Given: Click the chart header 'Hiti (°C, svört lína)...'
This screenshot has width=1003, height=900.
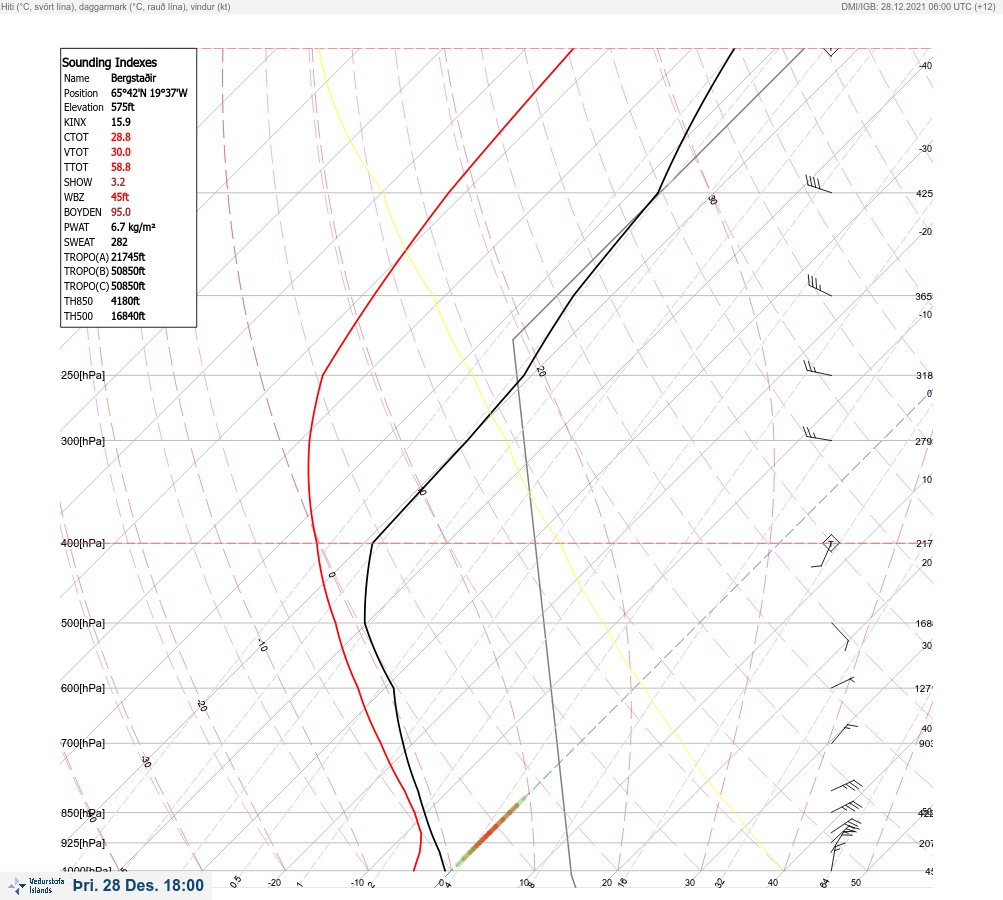Looking at the screenshot, I should tap(116, 6).
